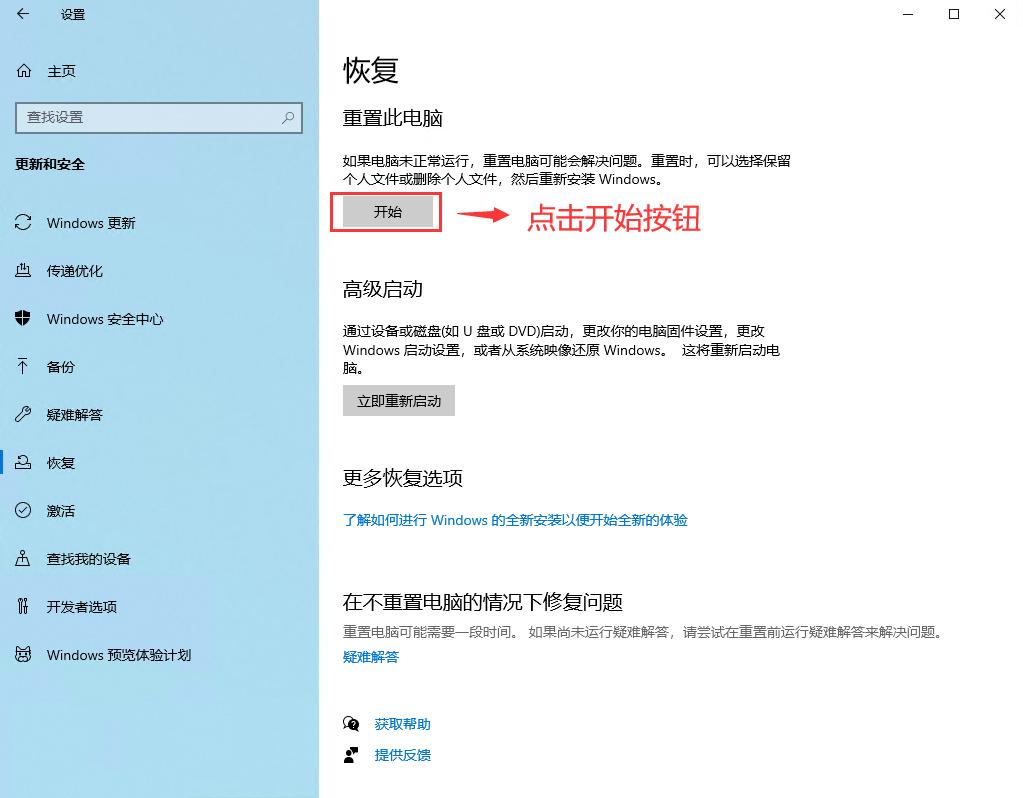Open 获取帮助 support link
Screen dimensions: 1023x798
(403, 723)
